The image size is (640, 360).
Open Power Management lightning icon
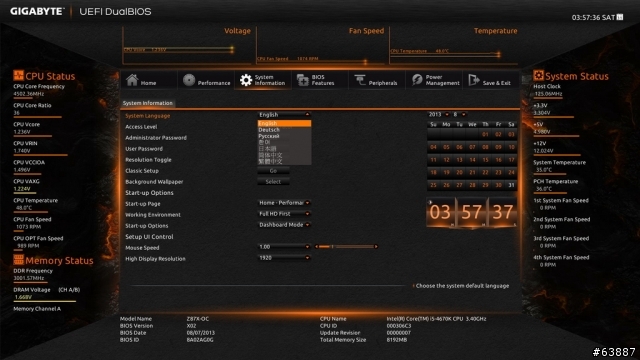tap(417, 80)
